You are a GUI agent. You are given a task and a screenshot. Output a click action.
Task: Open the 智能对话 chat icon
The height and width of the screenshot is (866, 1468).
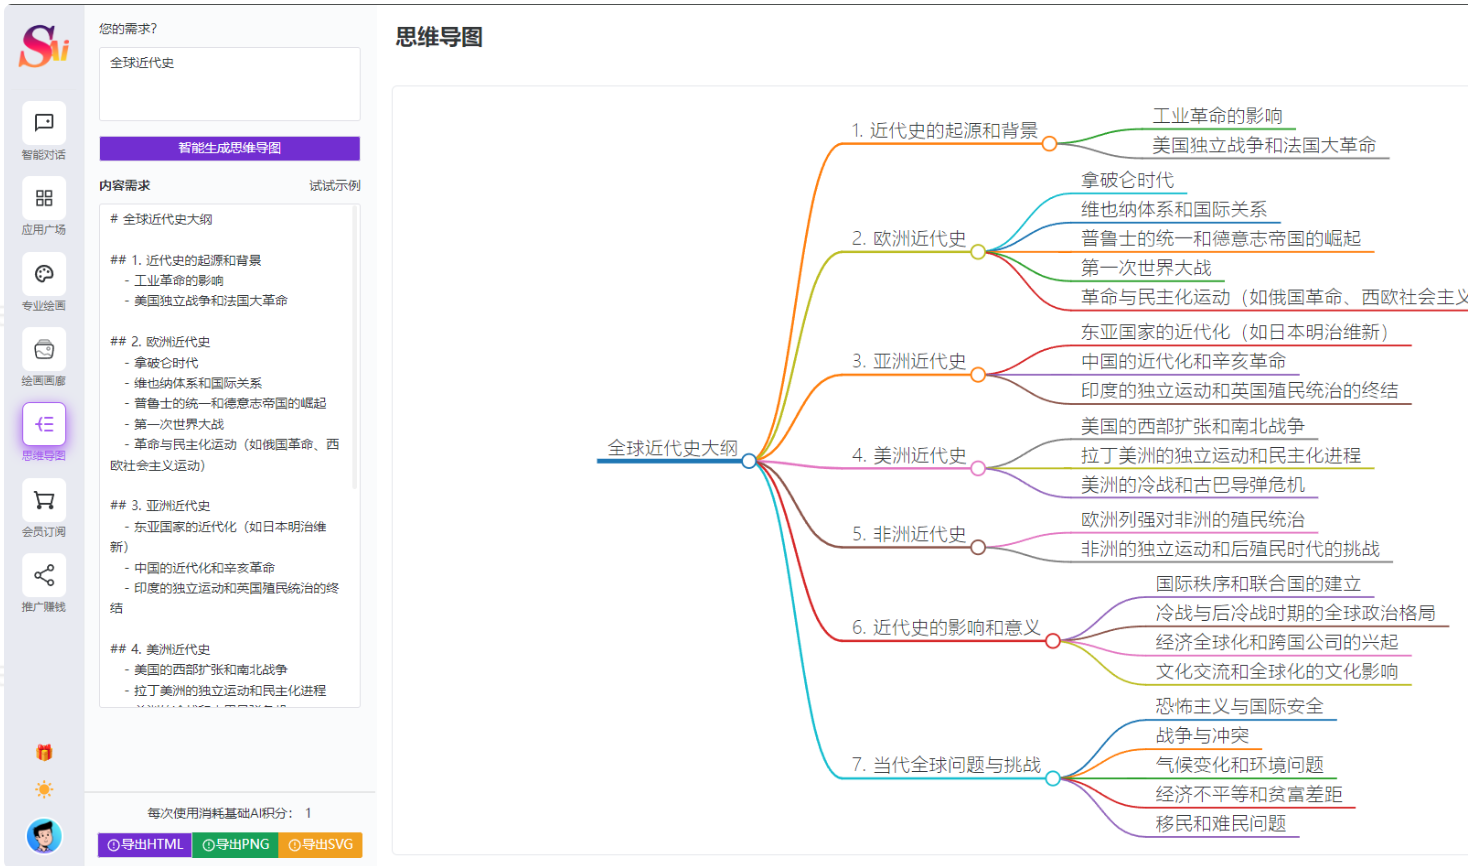(x=44, y=123)
